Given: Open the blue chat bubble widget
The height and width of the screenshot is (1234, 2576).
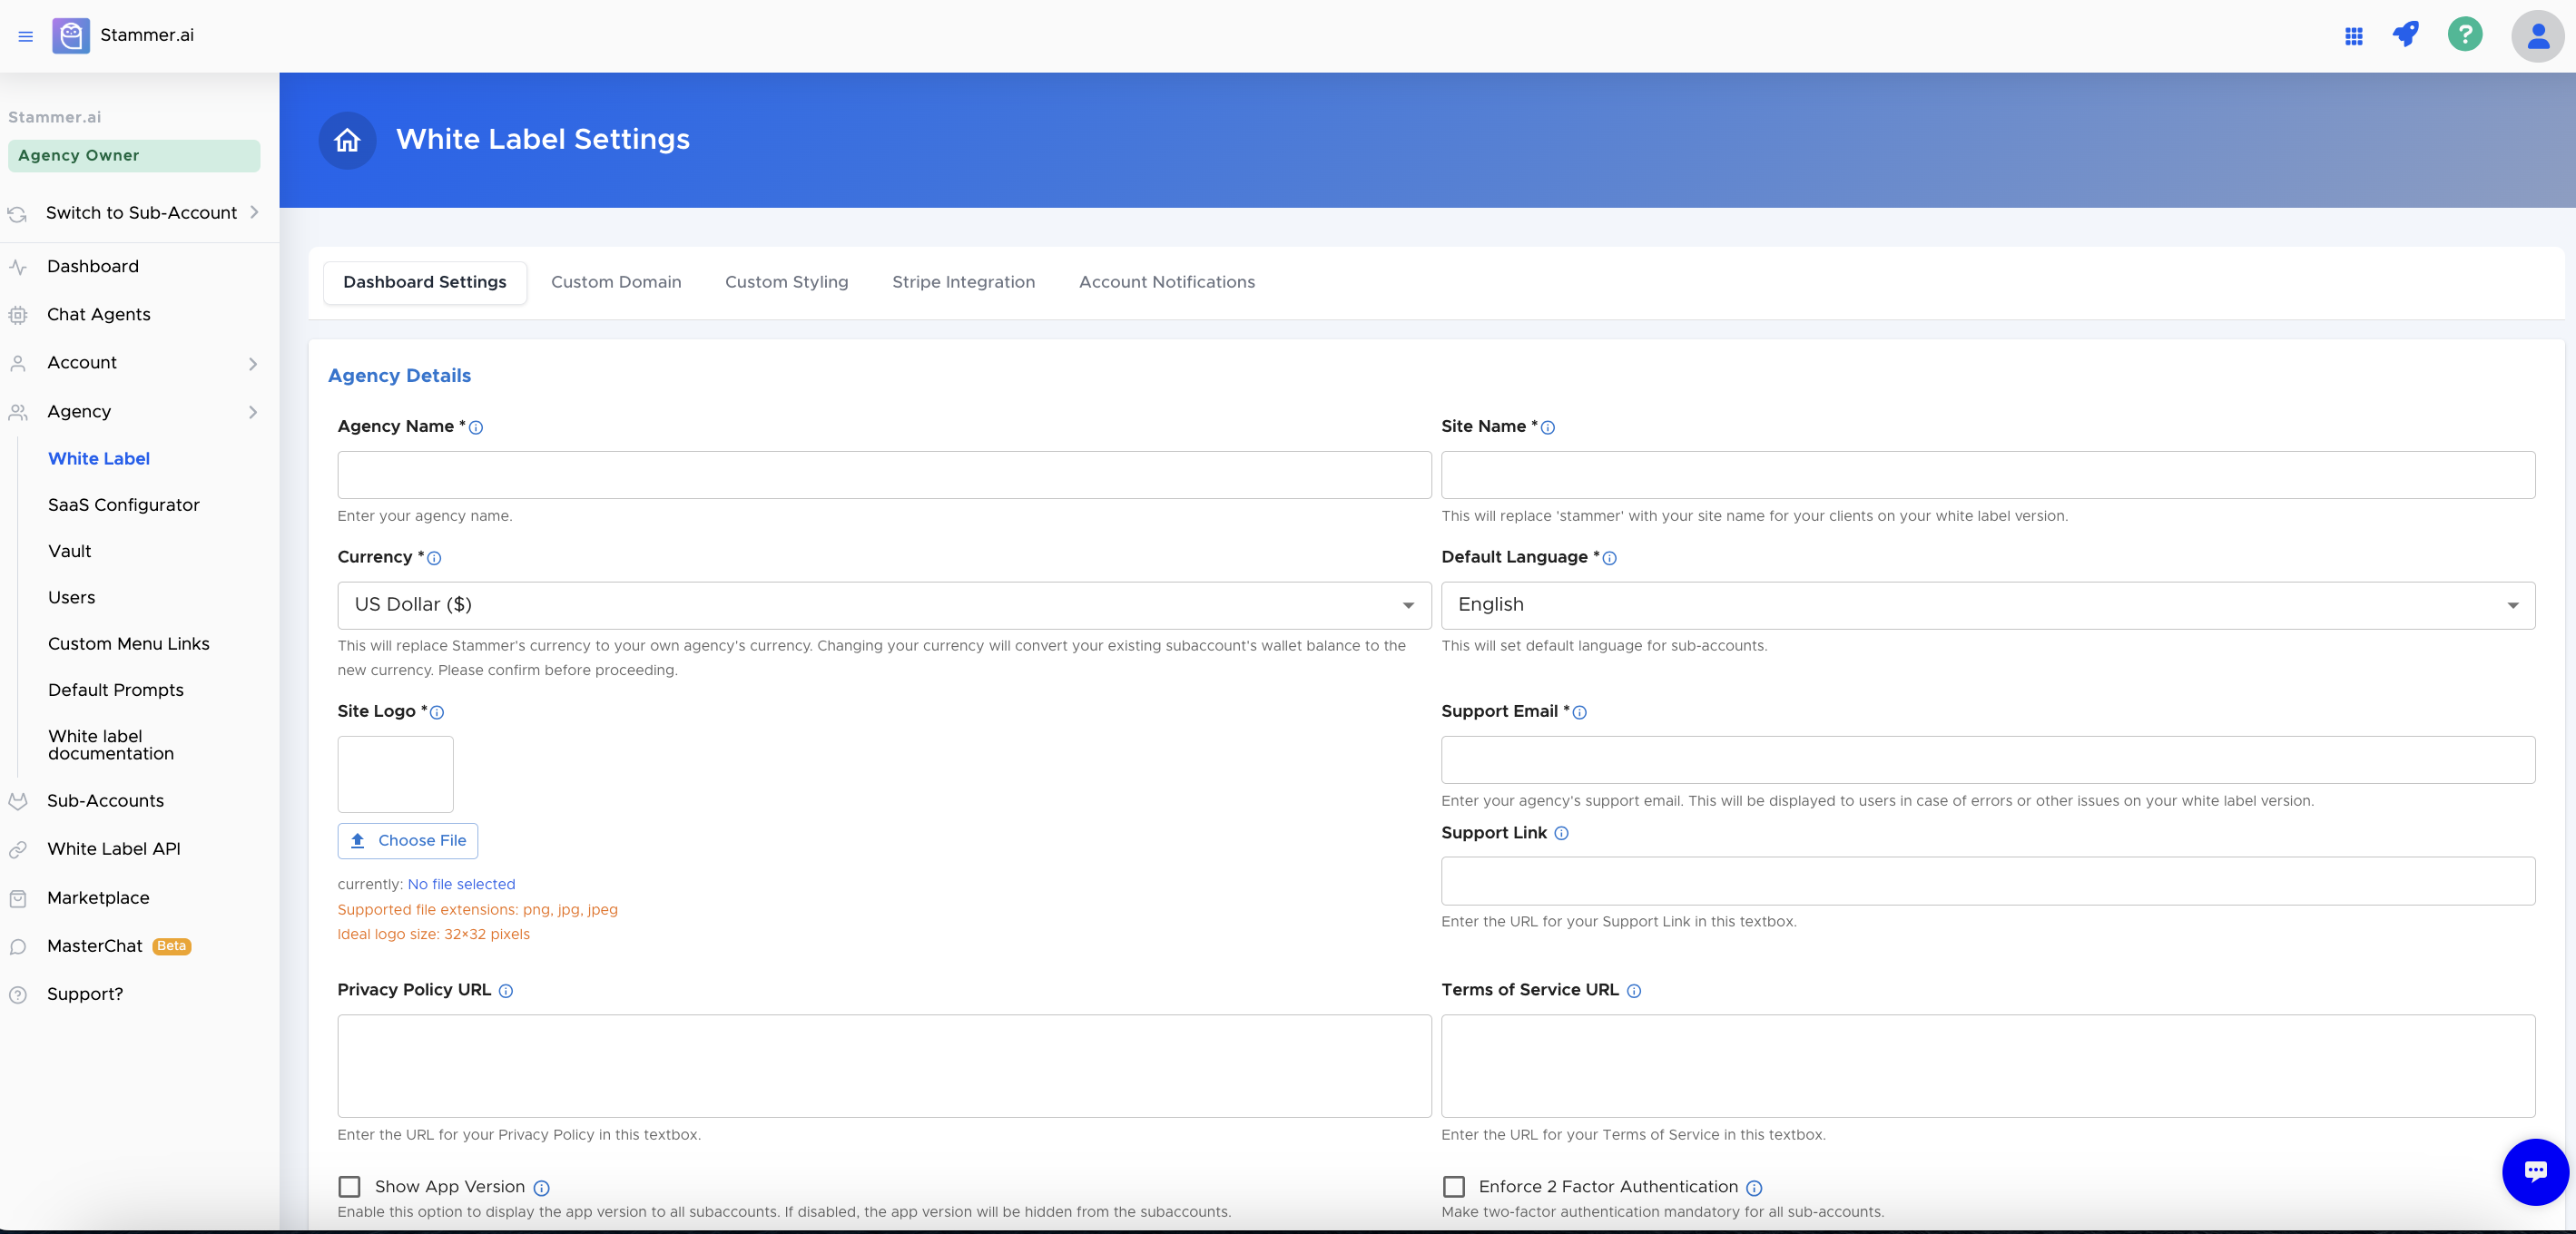Looking at the screenshot, I should (2535, 1171).
